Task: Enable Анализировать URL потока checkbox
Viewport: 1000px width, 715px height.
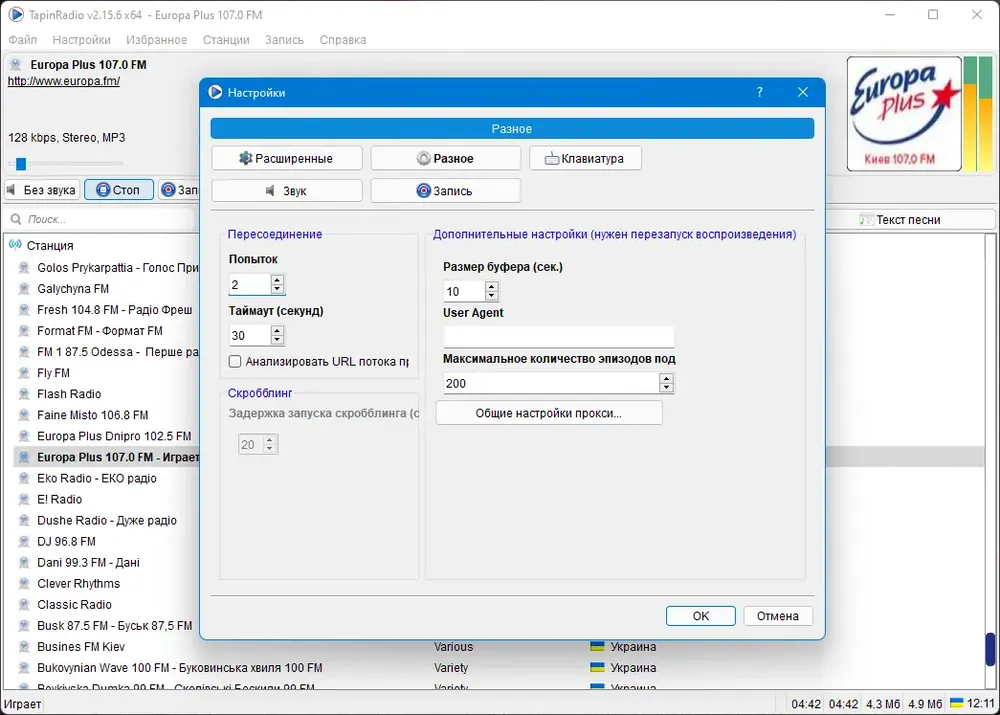Action: click(235, 362)
